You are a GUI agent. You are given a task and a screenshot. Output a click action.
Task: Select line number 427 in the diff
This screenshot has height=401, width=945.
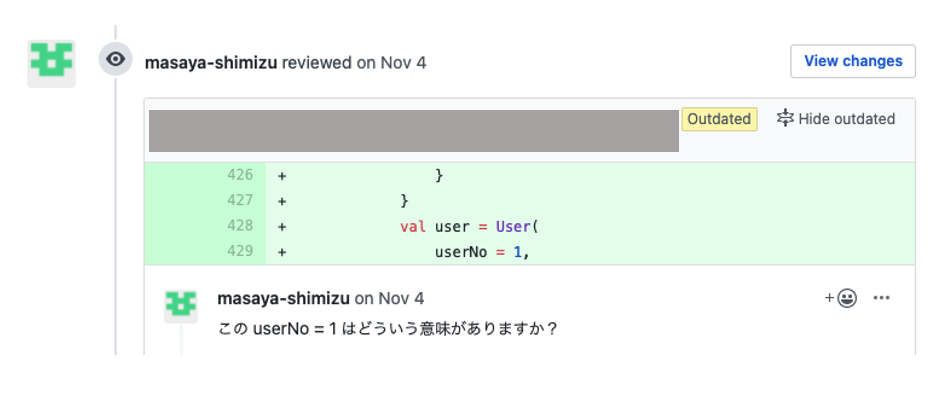click(240, 200)
